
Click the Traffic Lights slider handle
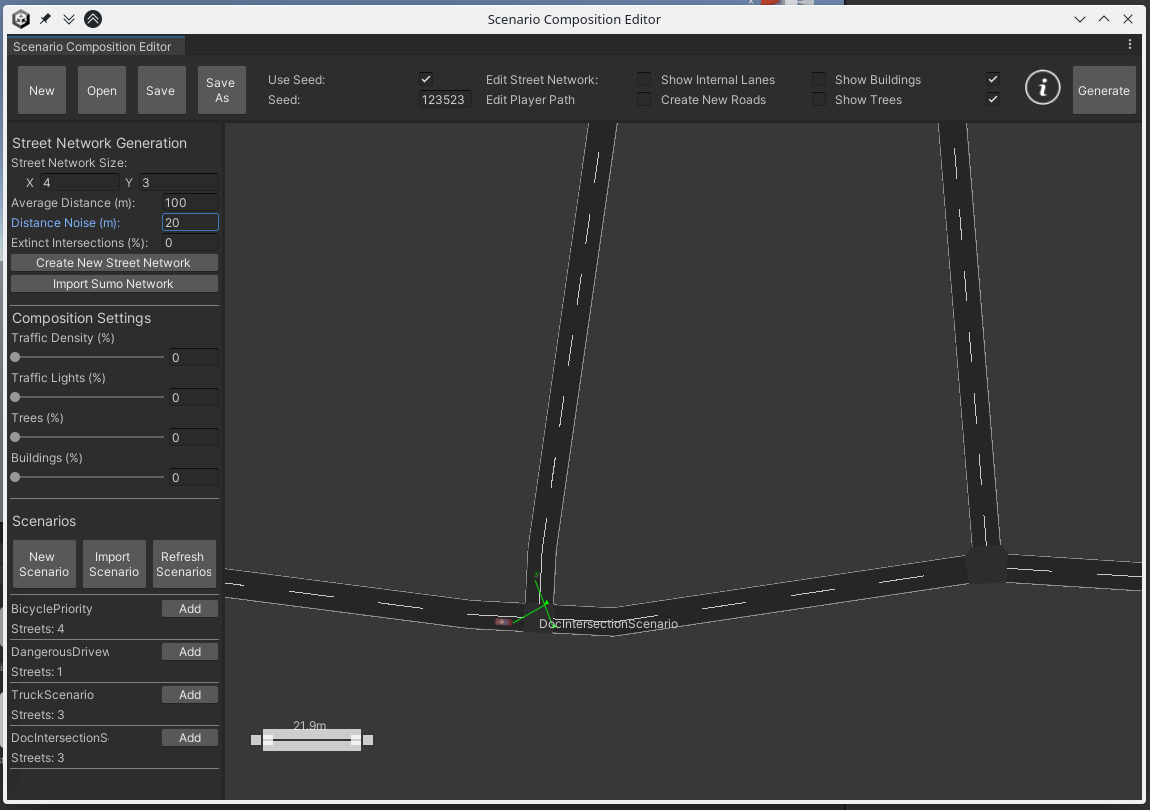pyautogui.click(x=15, y=397)
